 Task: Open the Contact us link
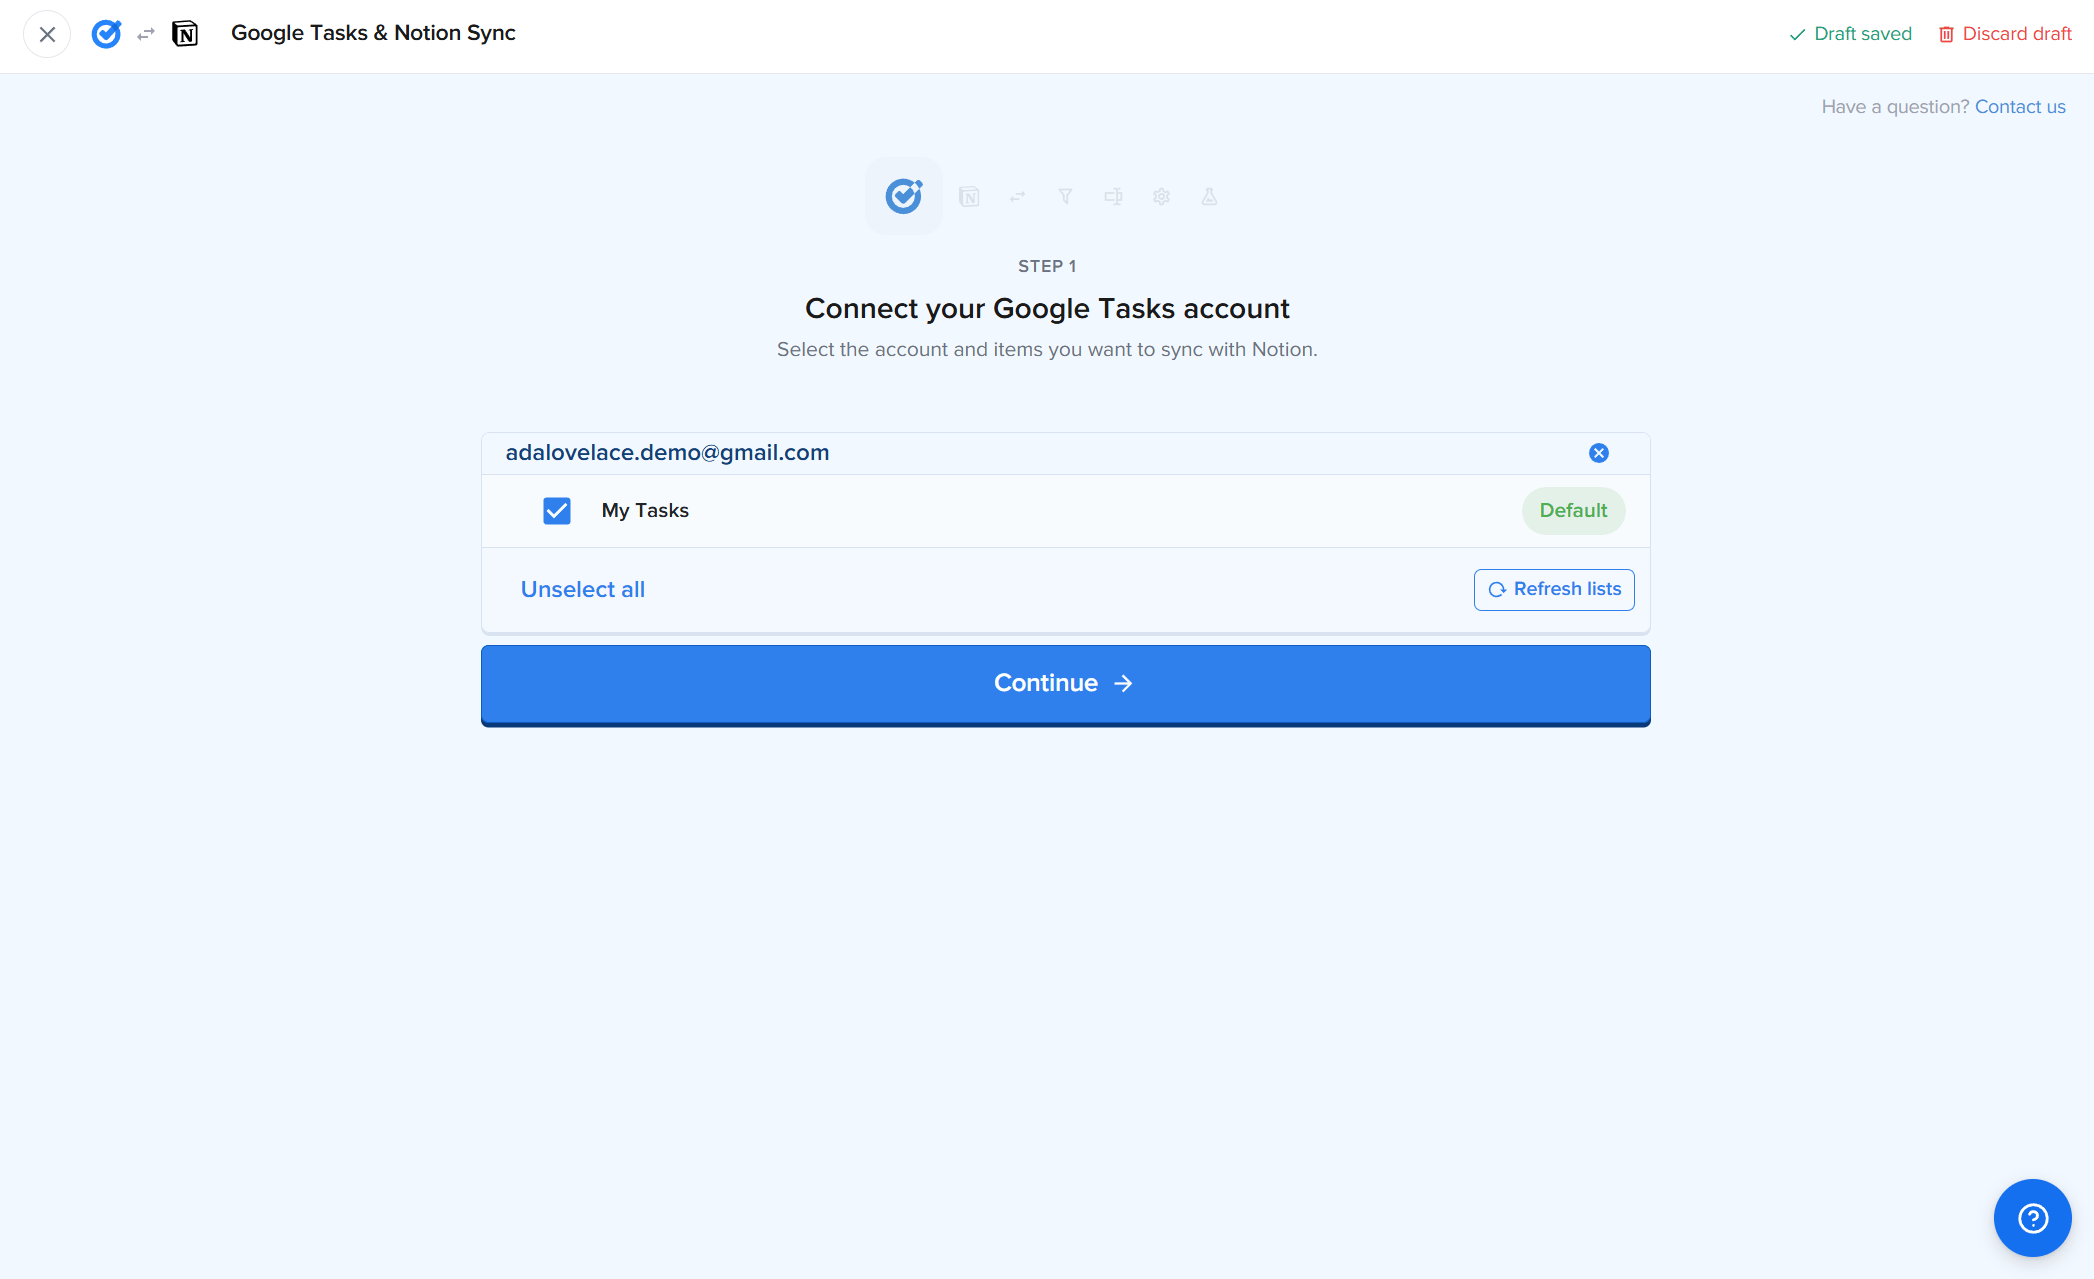[2020, 107]
